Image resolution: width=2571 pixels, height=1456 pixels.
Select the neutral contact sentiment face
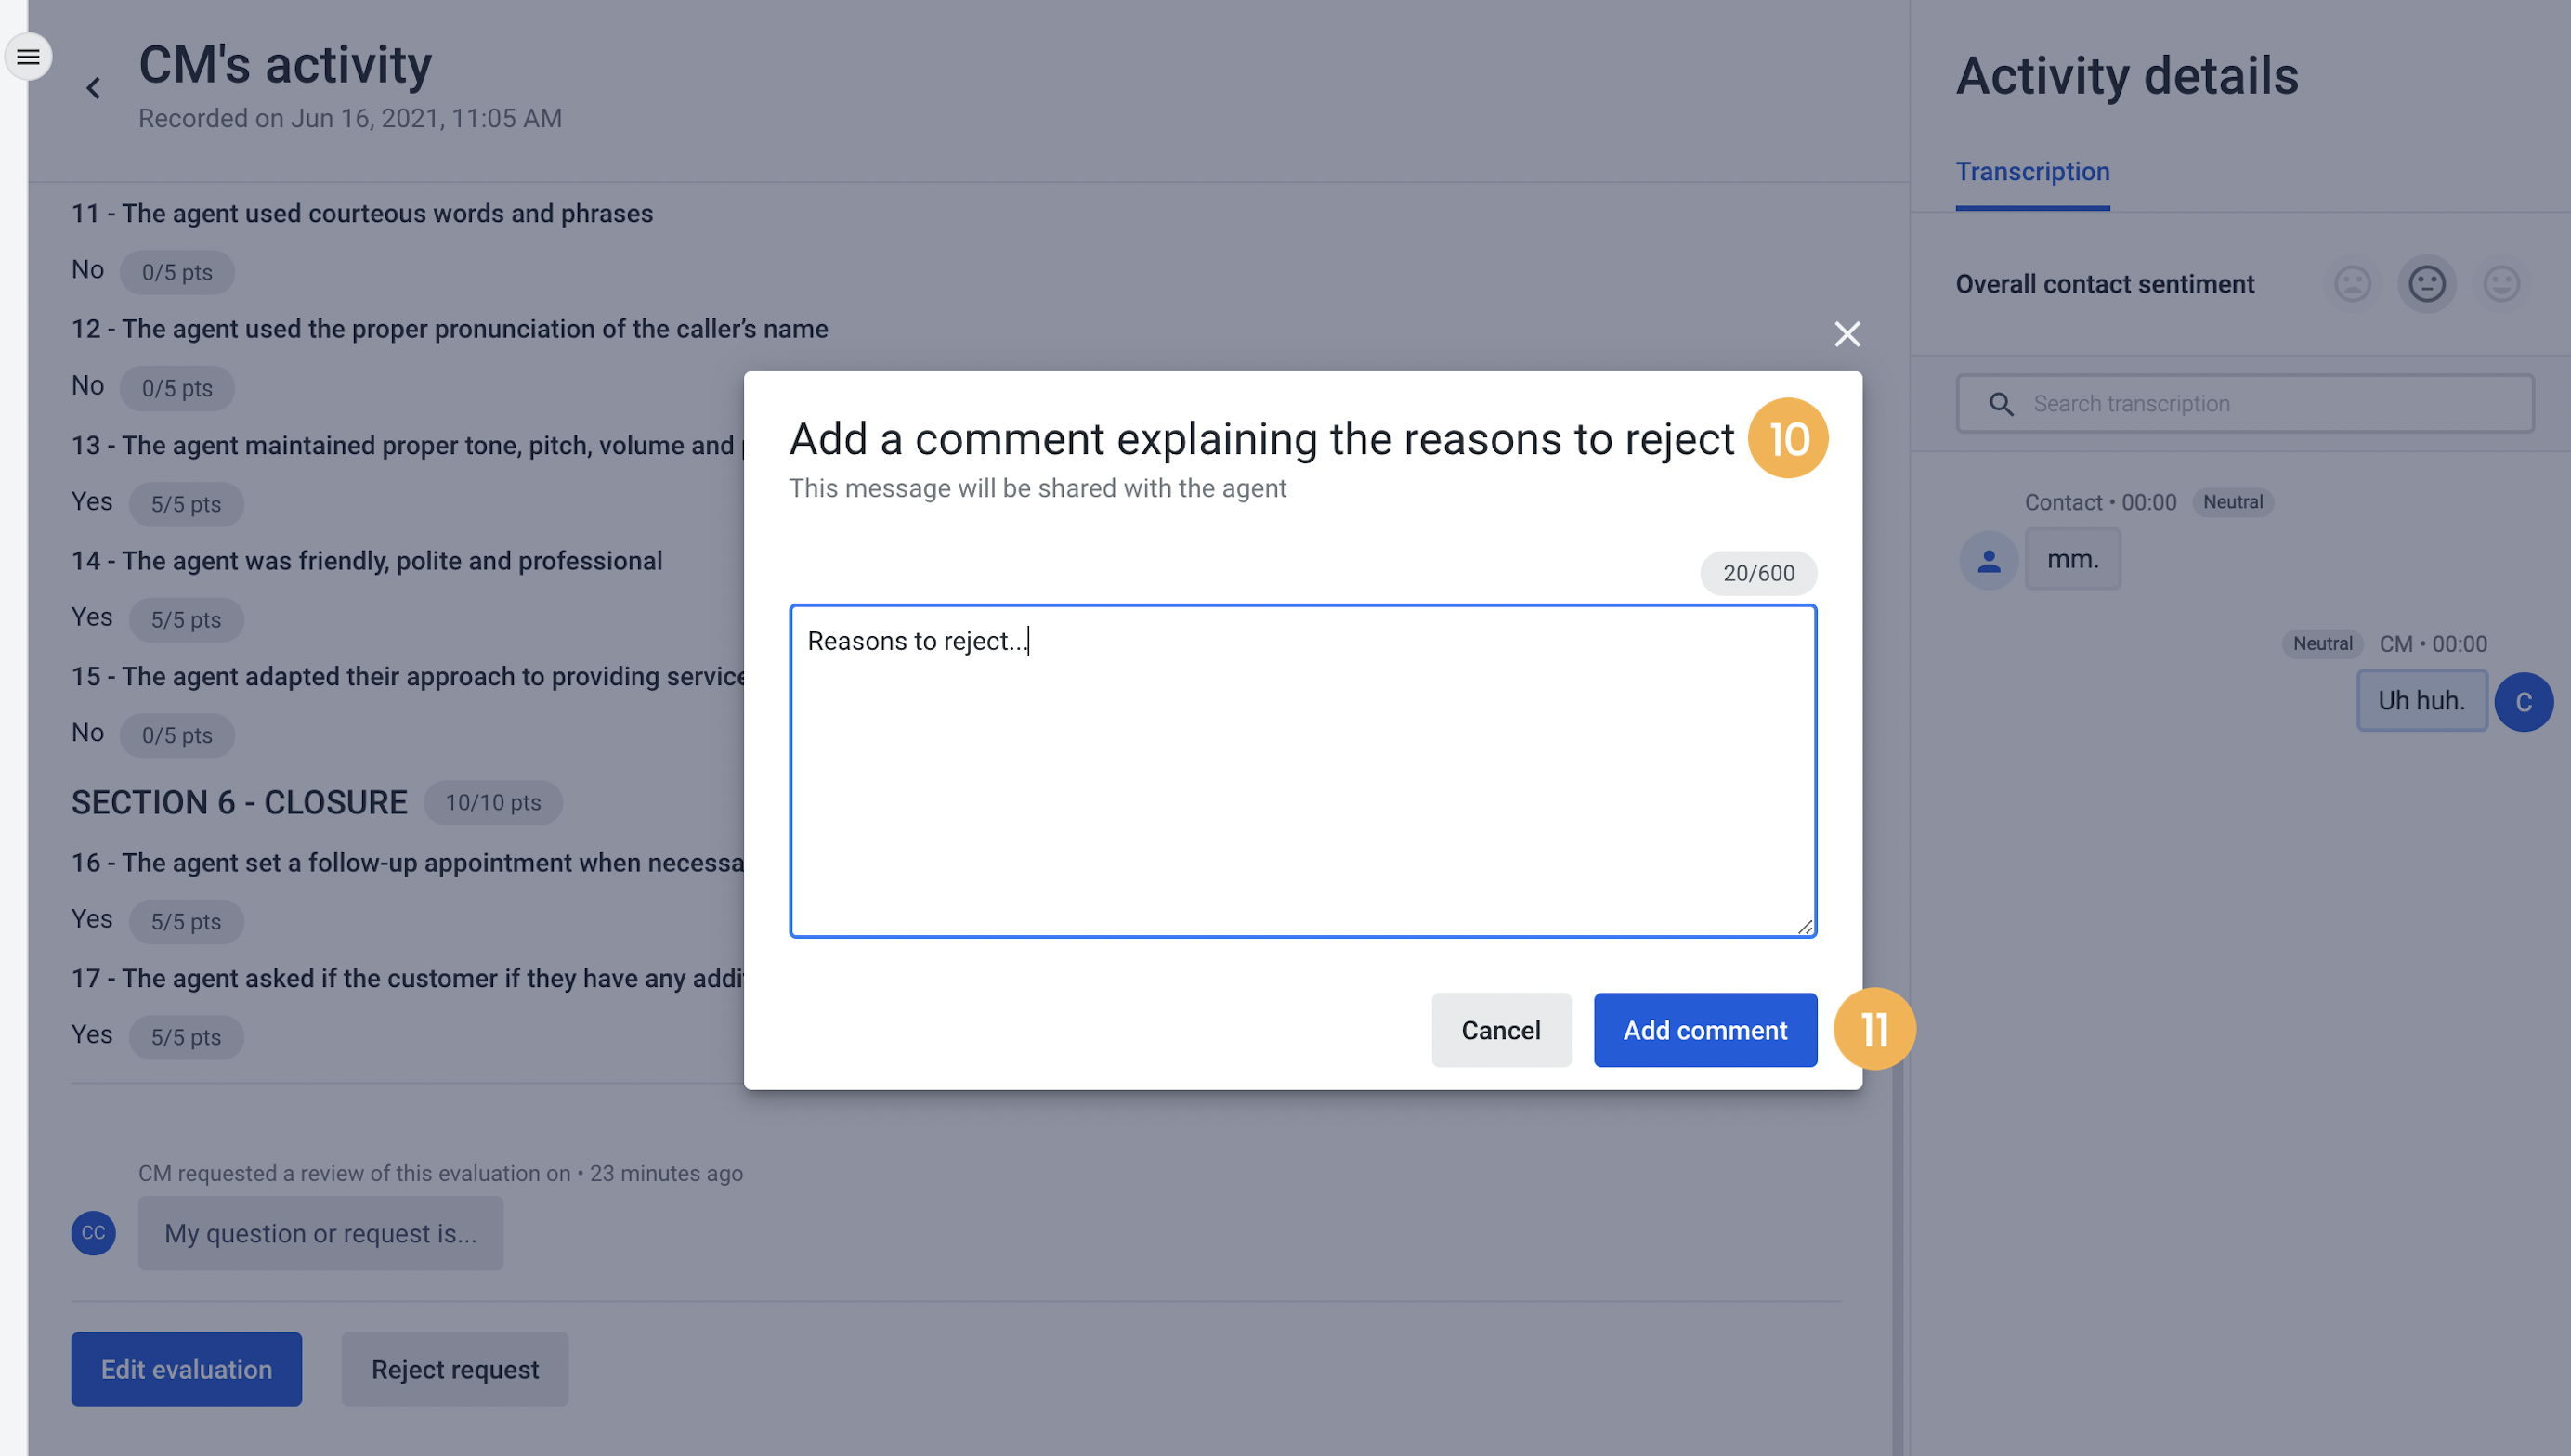(2427, 284)
